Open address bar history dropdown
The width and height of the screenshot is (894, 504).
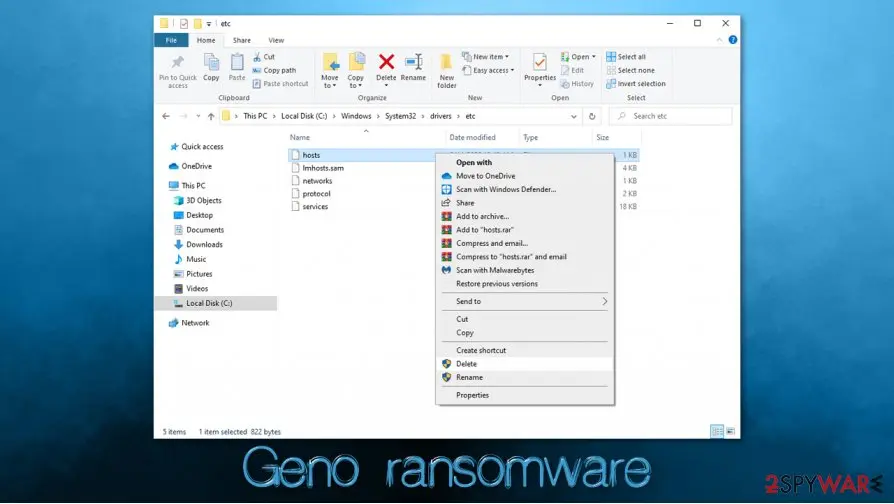click(x=574, y=116)
